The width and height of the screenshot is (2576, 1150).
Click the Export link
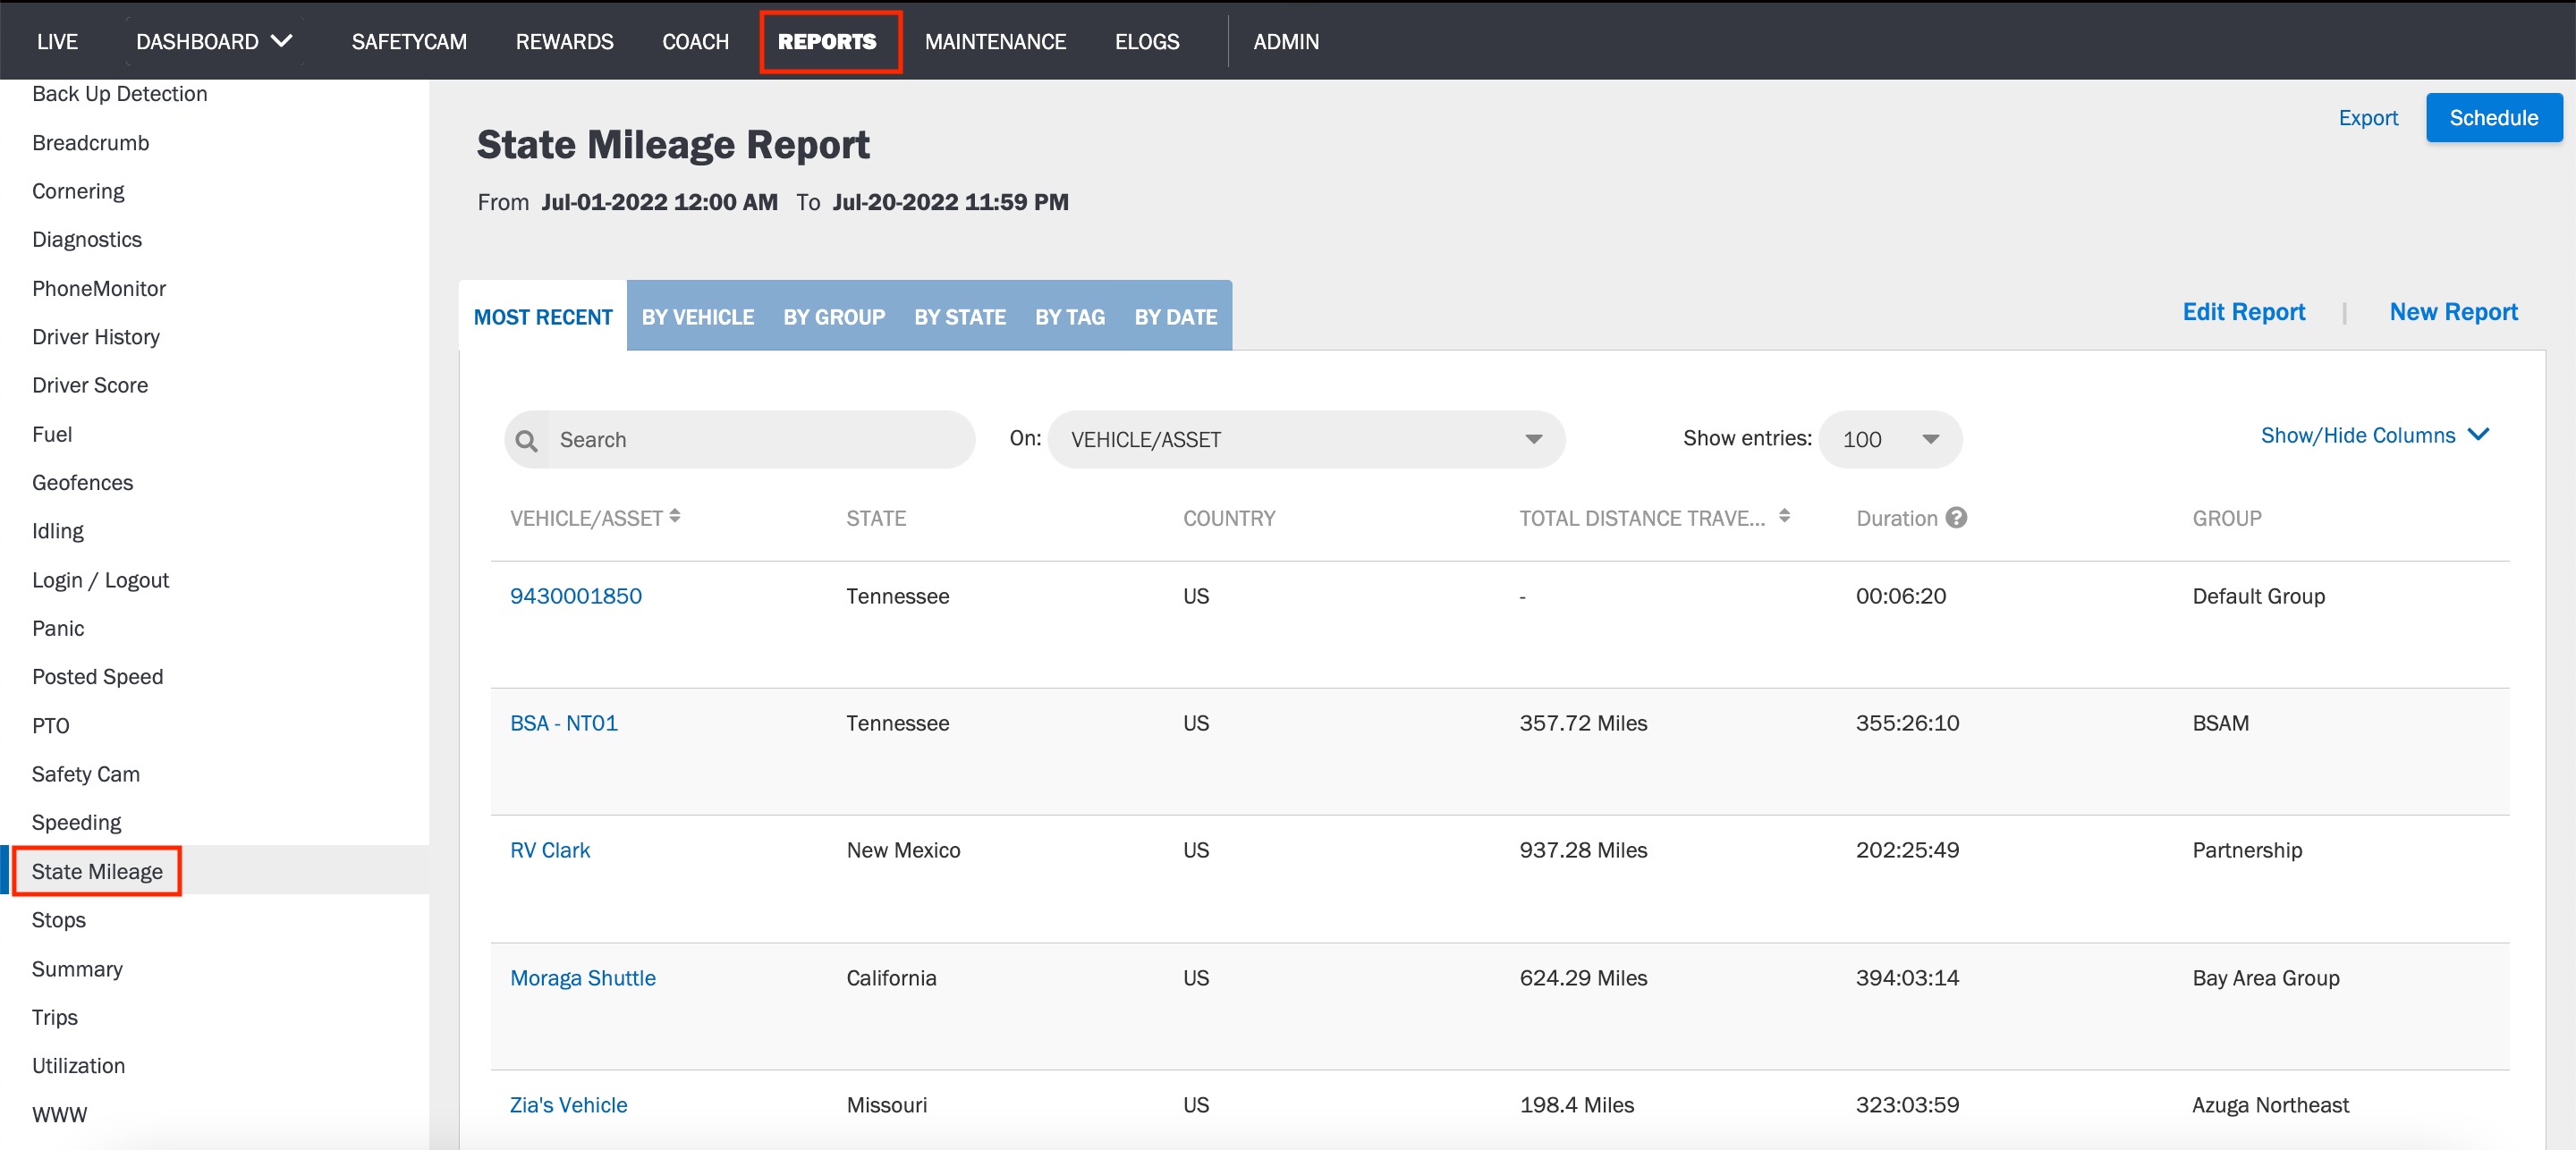[2368, 117]
